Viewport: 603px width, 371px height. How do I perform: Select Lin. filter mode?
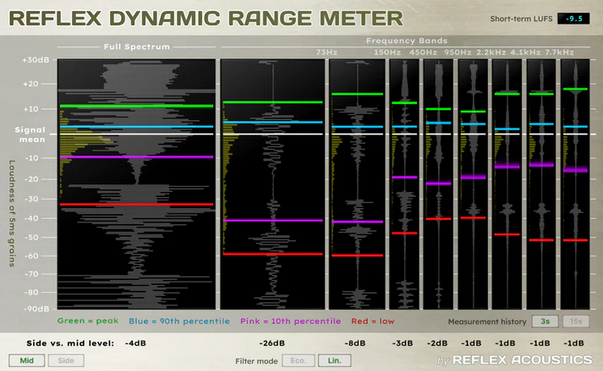tap(334, 360)
